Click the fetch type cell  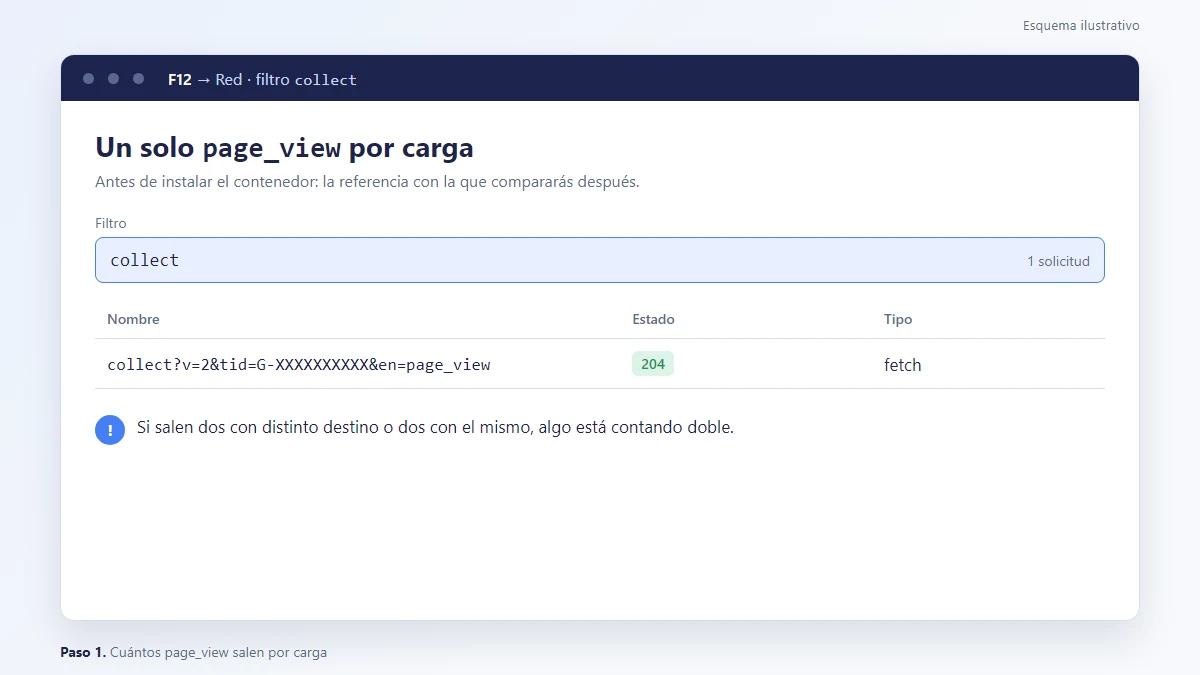[x=903, y=365]
